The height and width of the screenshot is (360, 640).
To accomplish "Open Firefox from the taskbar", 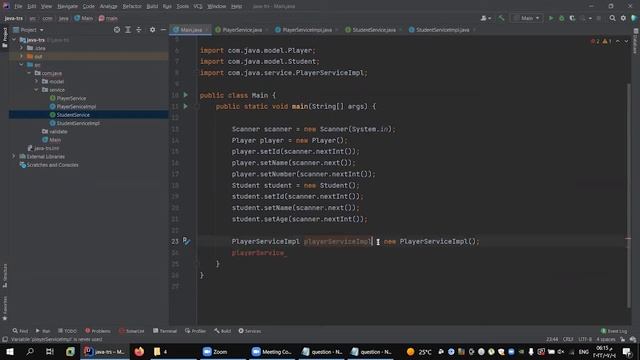I will (x=139, y=351).
